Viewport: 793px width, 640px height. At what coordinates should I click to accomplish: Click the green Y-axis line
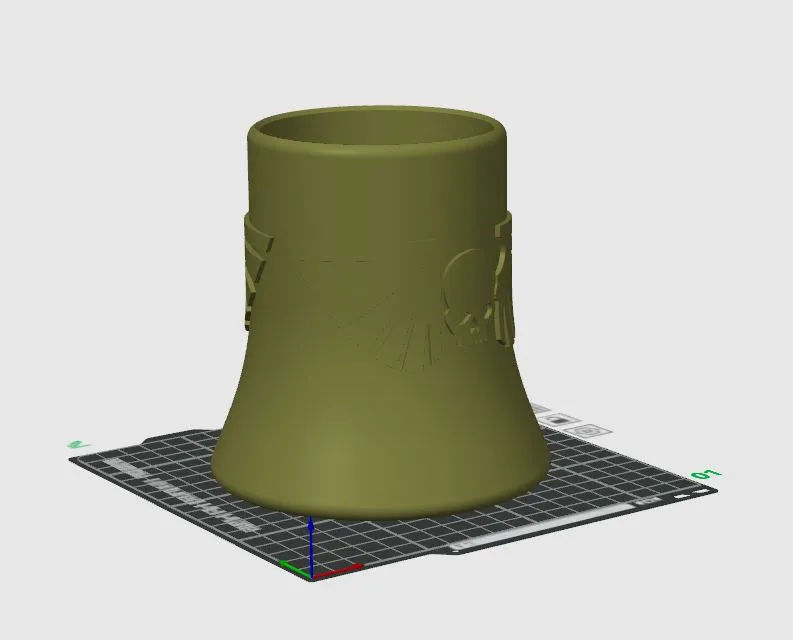click(x=295, y=569)
